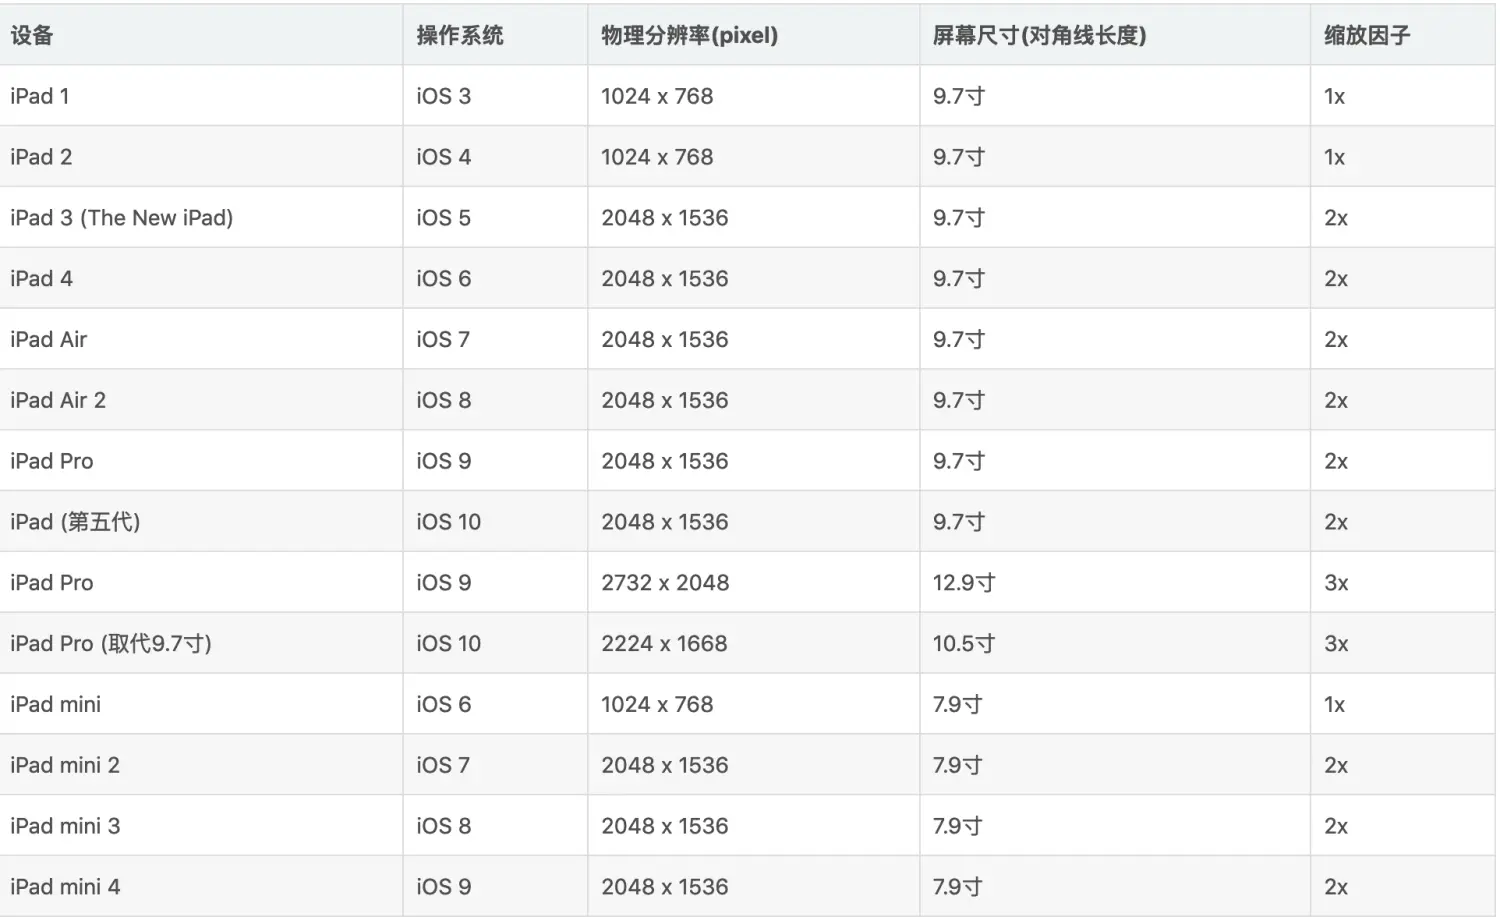The image size is (1500, 917).
Task: Click the 操作系统 column header
Action: [460, 36]
